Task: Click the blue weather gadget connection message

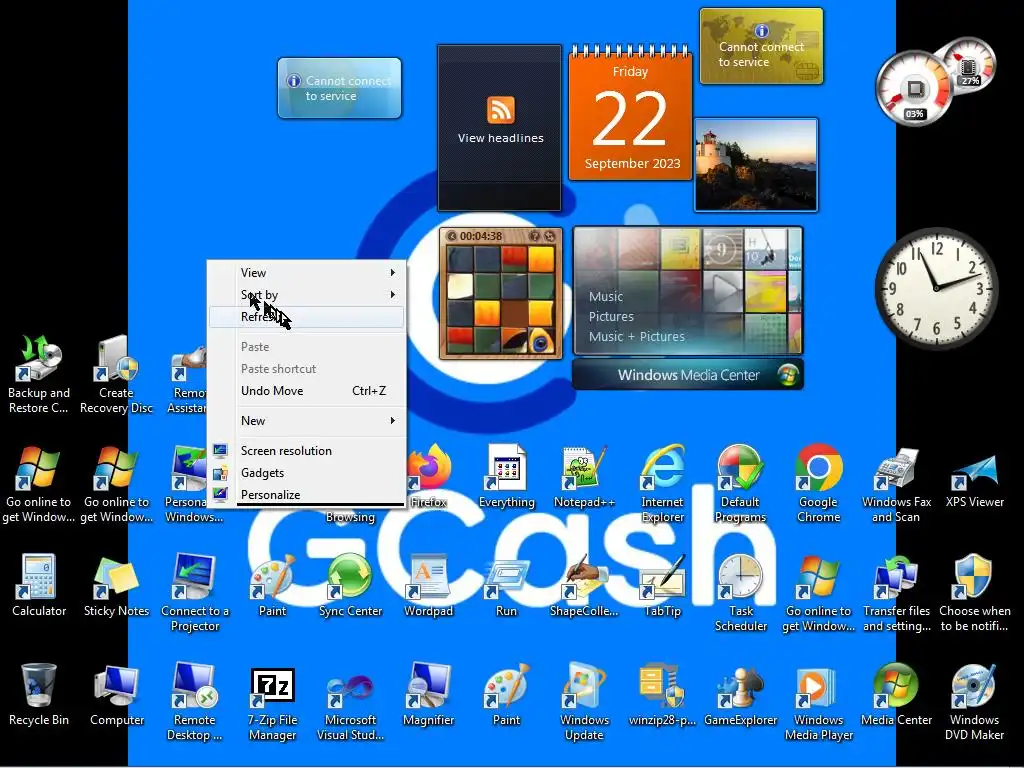Action: 340,88
